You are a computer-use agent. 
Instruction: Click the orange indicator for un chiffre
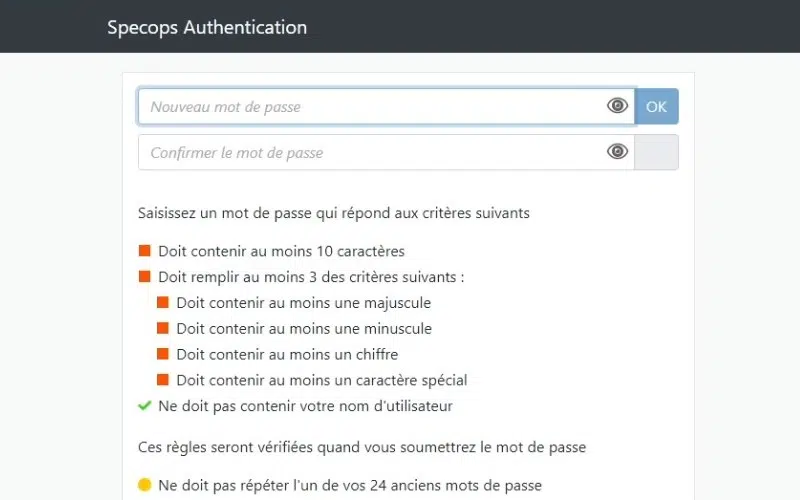coord(163,354)
